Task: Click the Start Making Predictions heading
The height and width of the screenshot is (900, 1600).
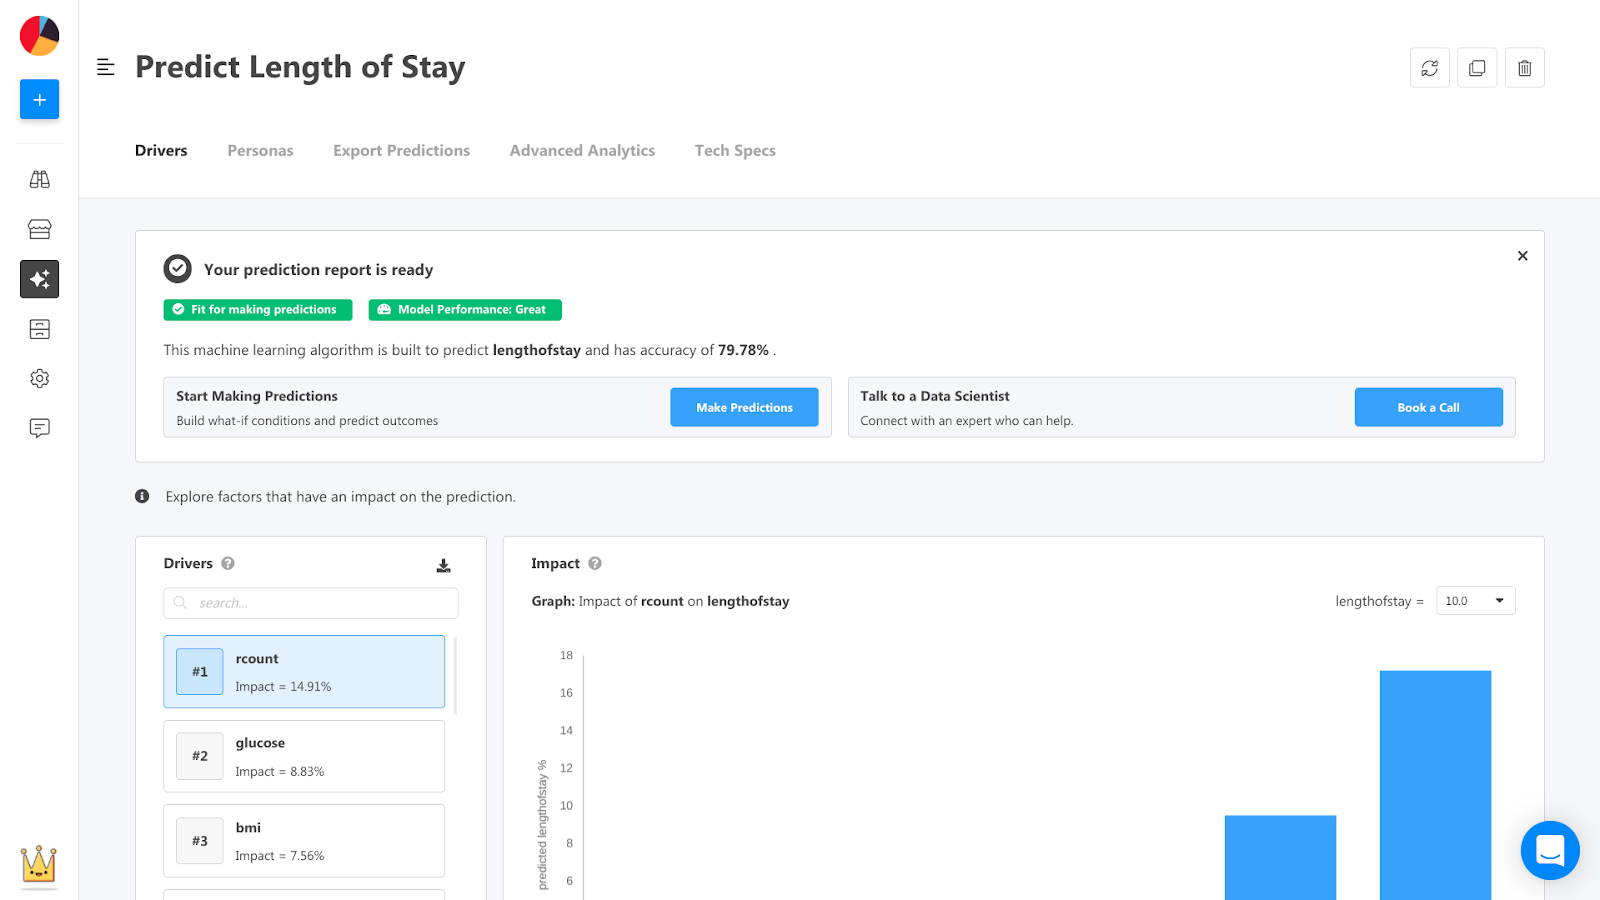Action: tap(257, 396)
